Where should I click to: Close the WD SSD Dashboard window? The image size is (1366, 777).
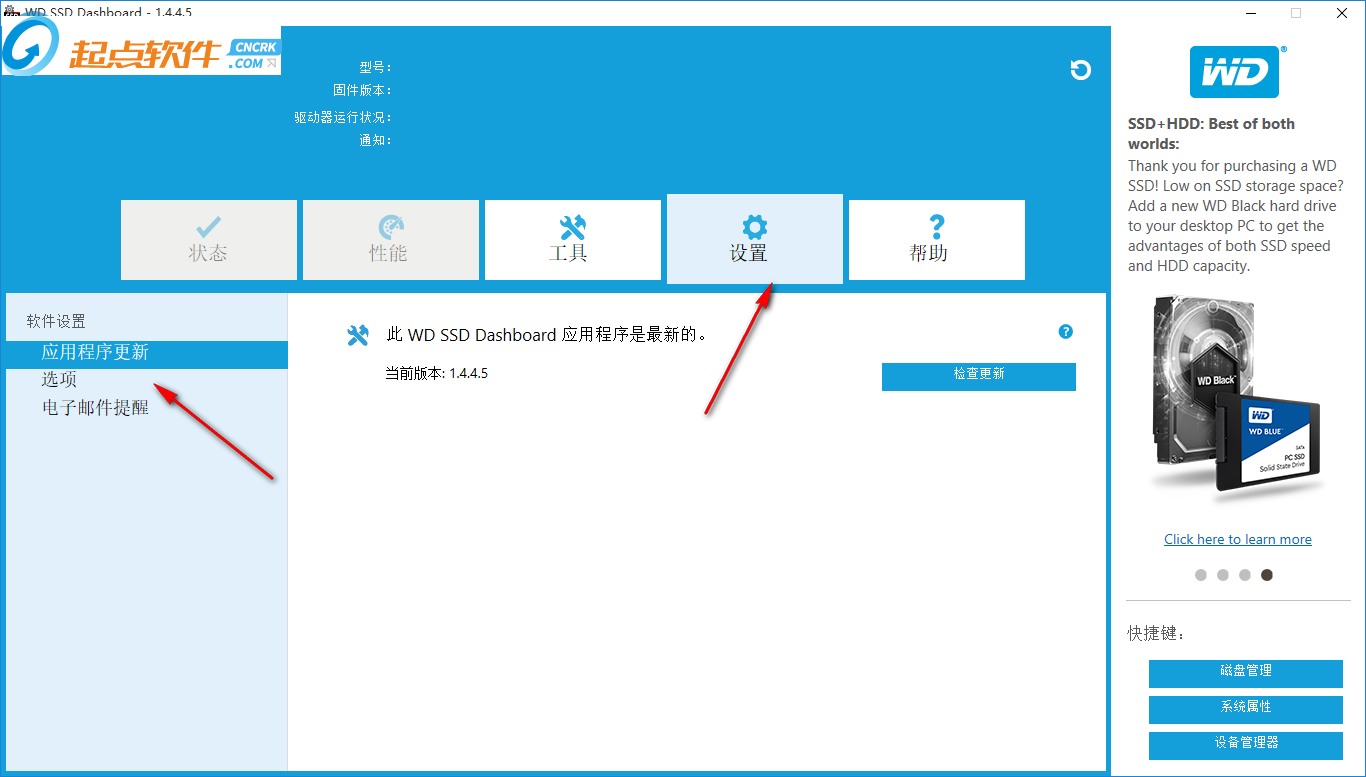(x=1342, y=13)
